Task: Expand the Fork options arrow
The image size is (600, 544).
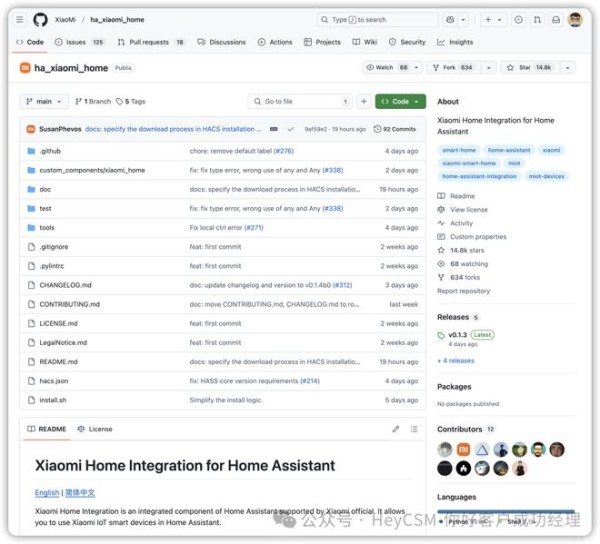Action: (489, 68)
